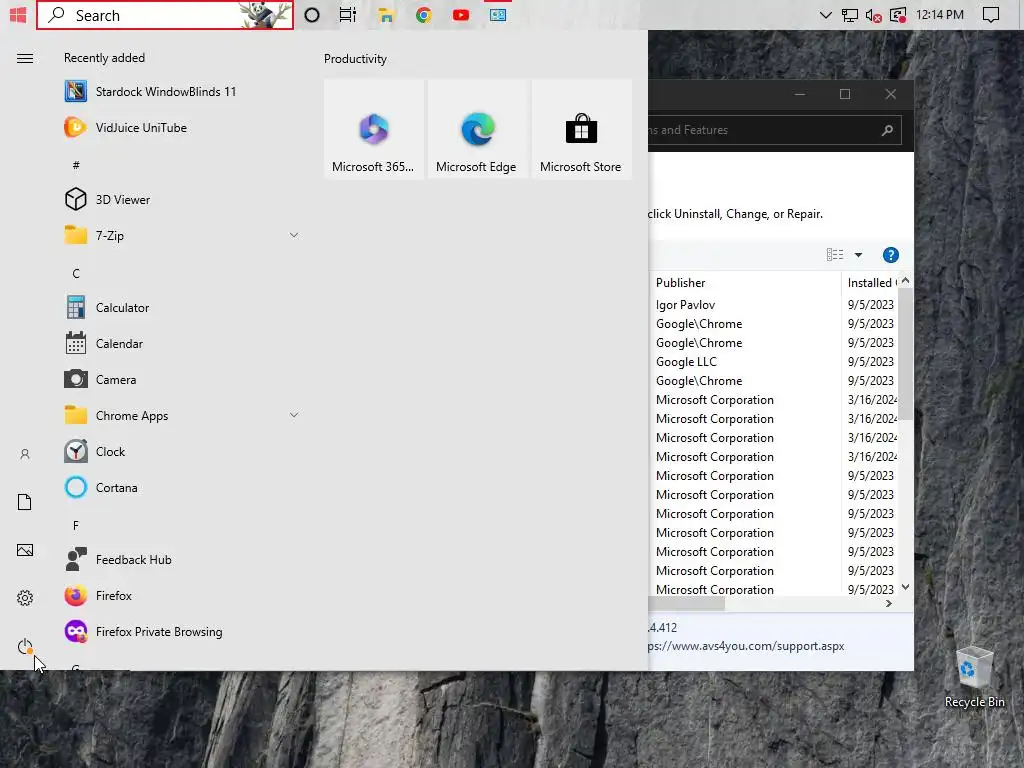
Task: Open Feedback Hub
Action: click(x=183, y=559)
